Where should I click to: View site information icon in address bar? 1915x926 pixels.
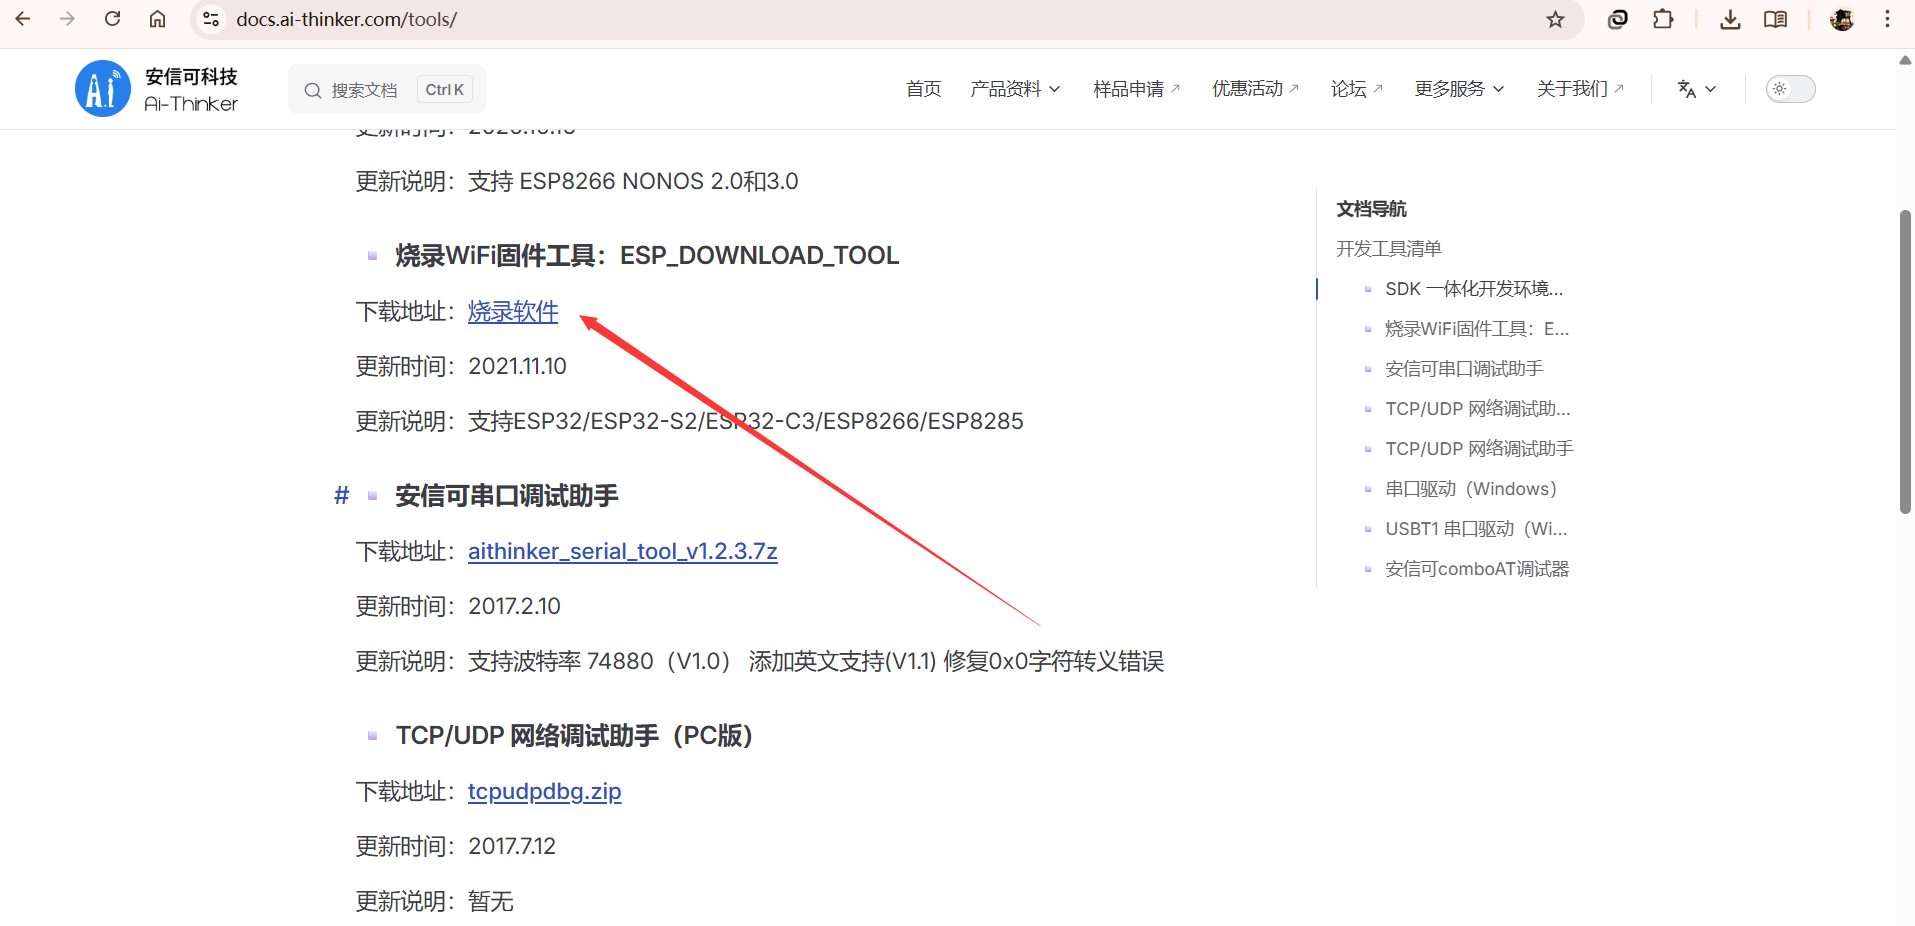click(x=211, y=19)
